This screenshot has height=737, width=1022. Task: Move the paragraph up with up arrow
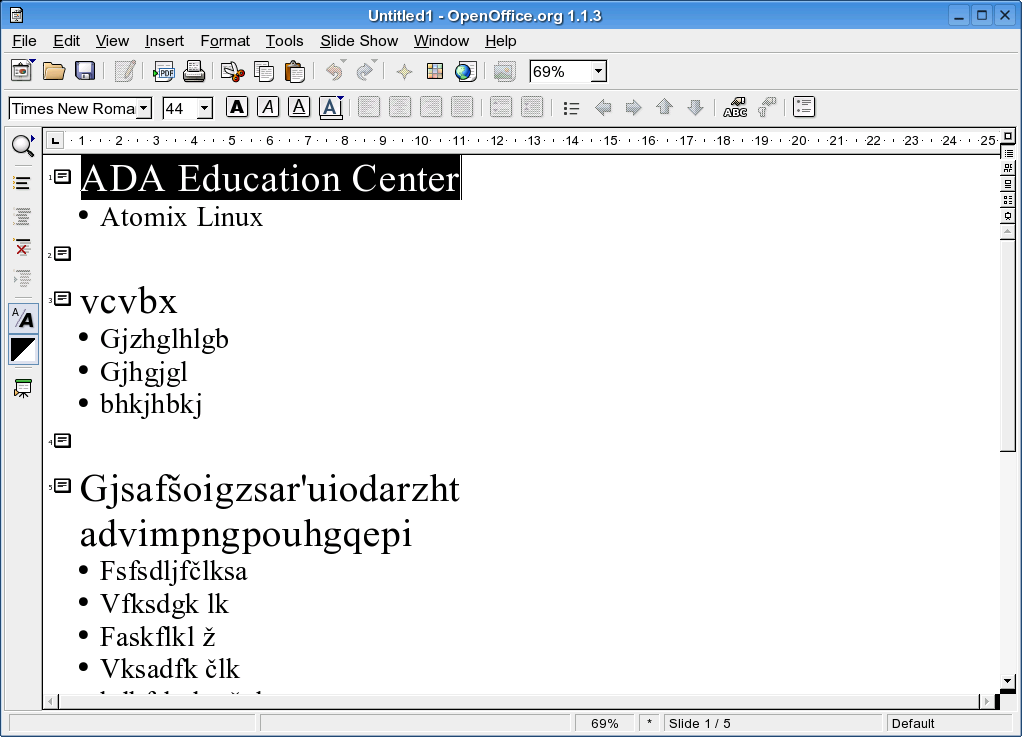click(x=664, y=108)
